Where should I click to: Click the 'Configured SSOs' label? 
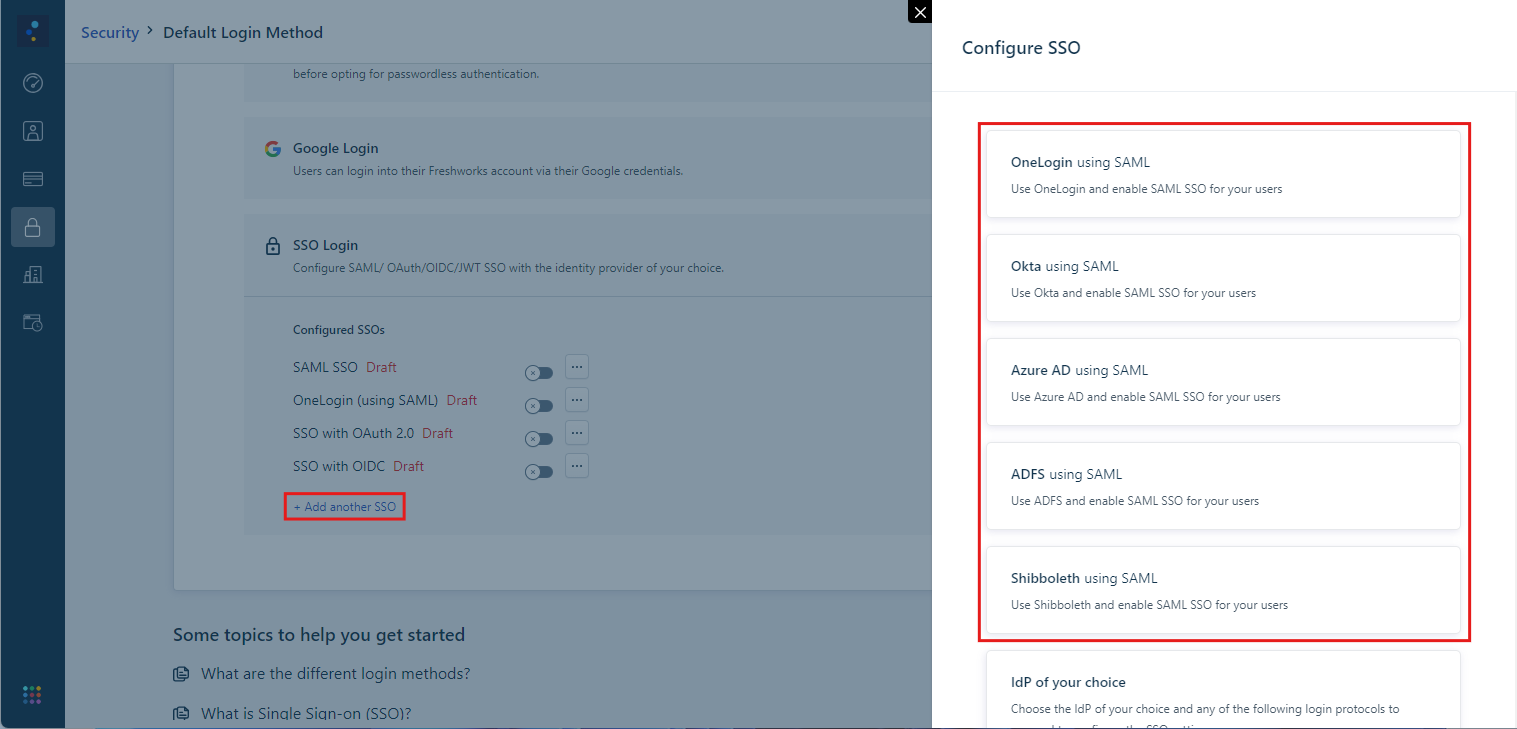[x=339, y=330]
